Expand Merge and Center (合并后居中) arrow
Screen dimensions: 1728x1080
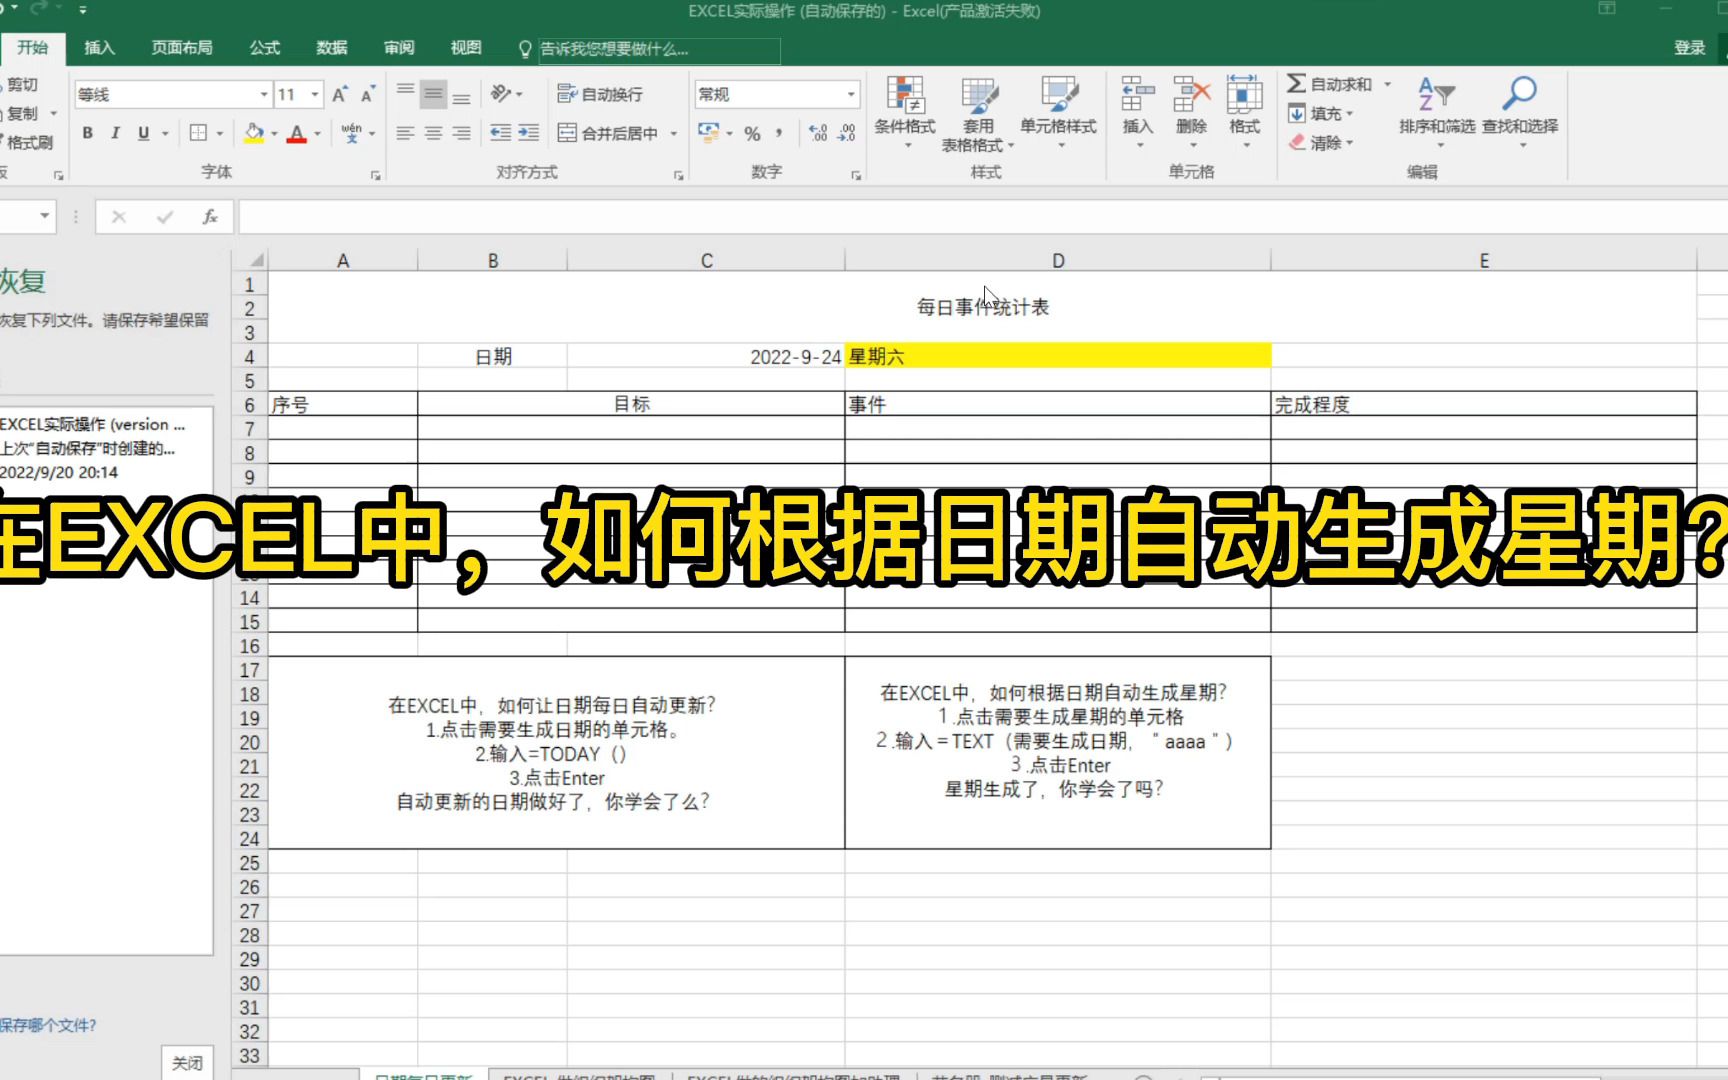coord(674,133)
